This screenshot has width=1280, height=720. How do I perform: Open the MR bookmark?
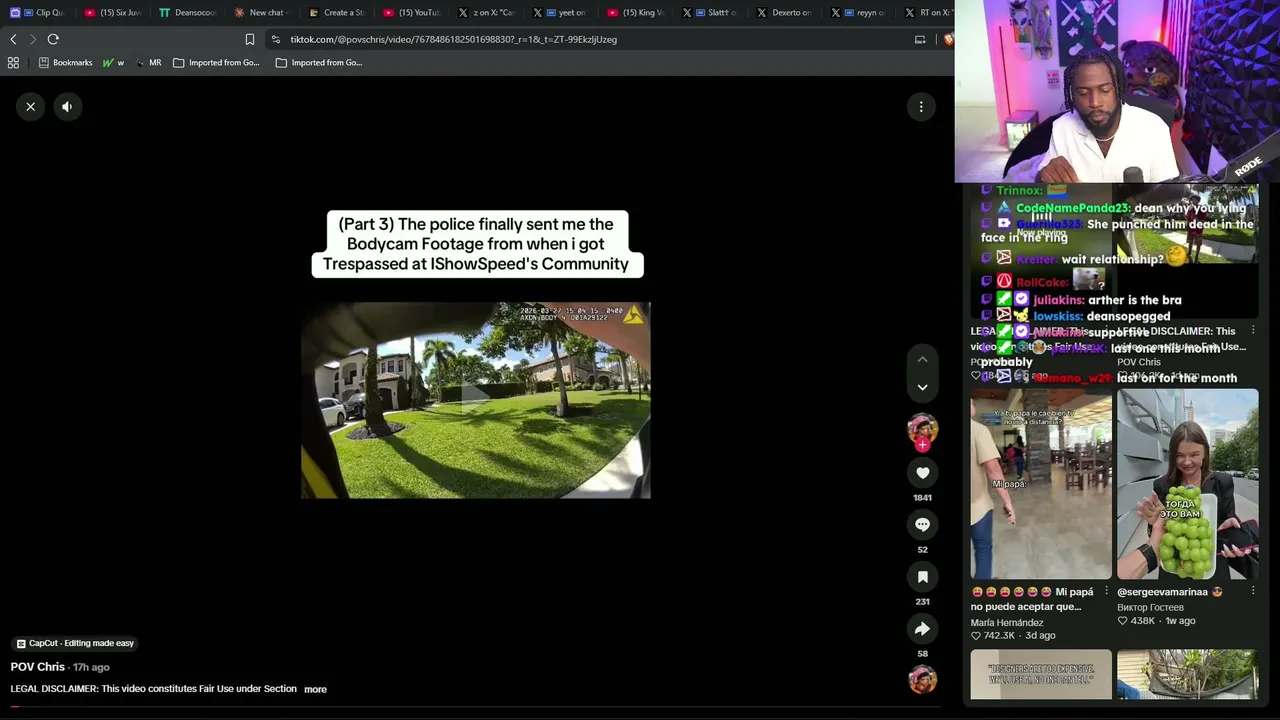tap(148, 62)
